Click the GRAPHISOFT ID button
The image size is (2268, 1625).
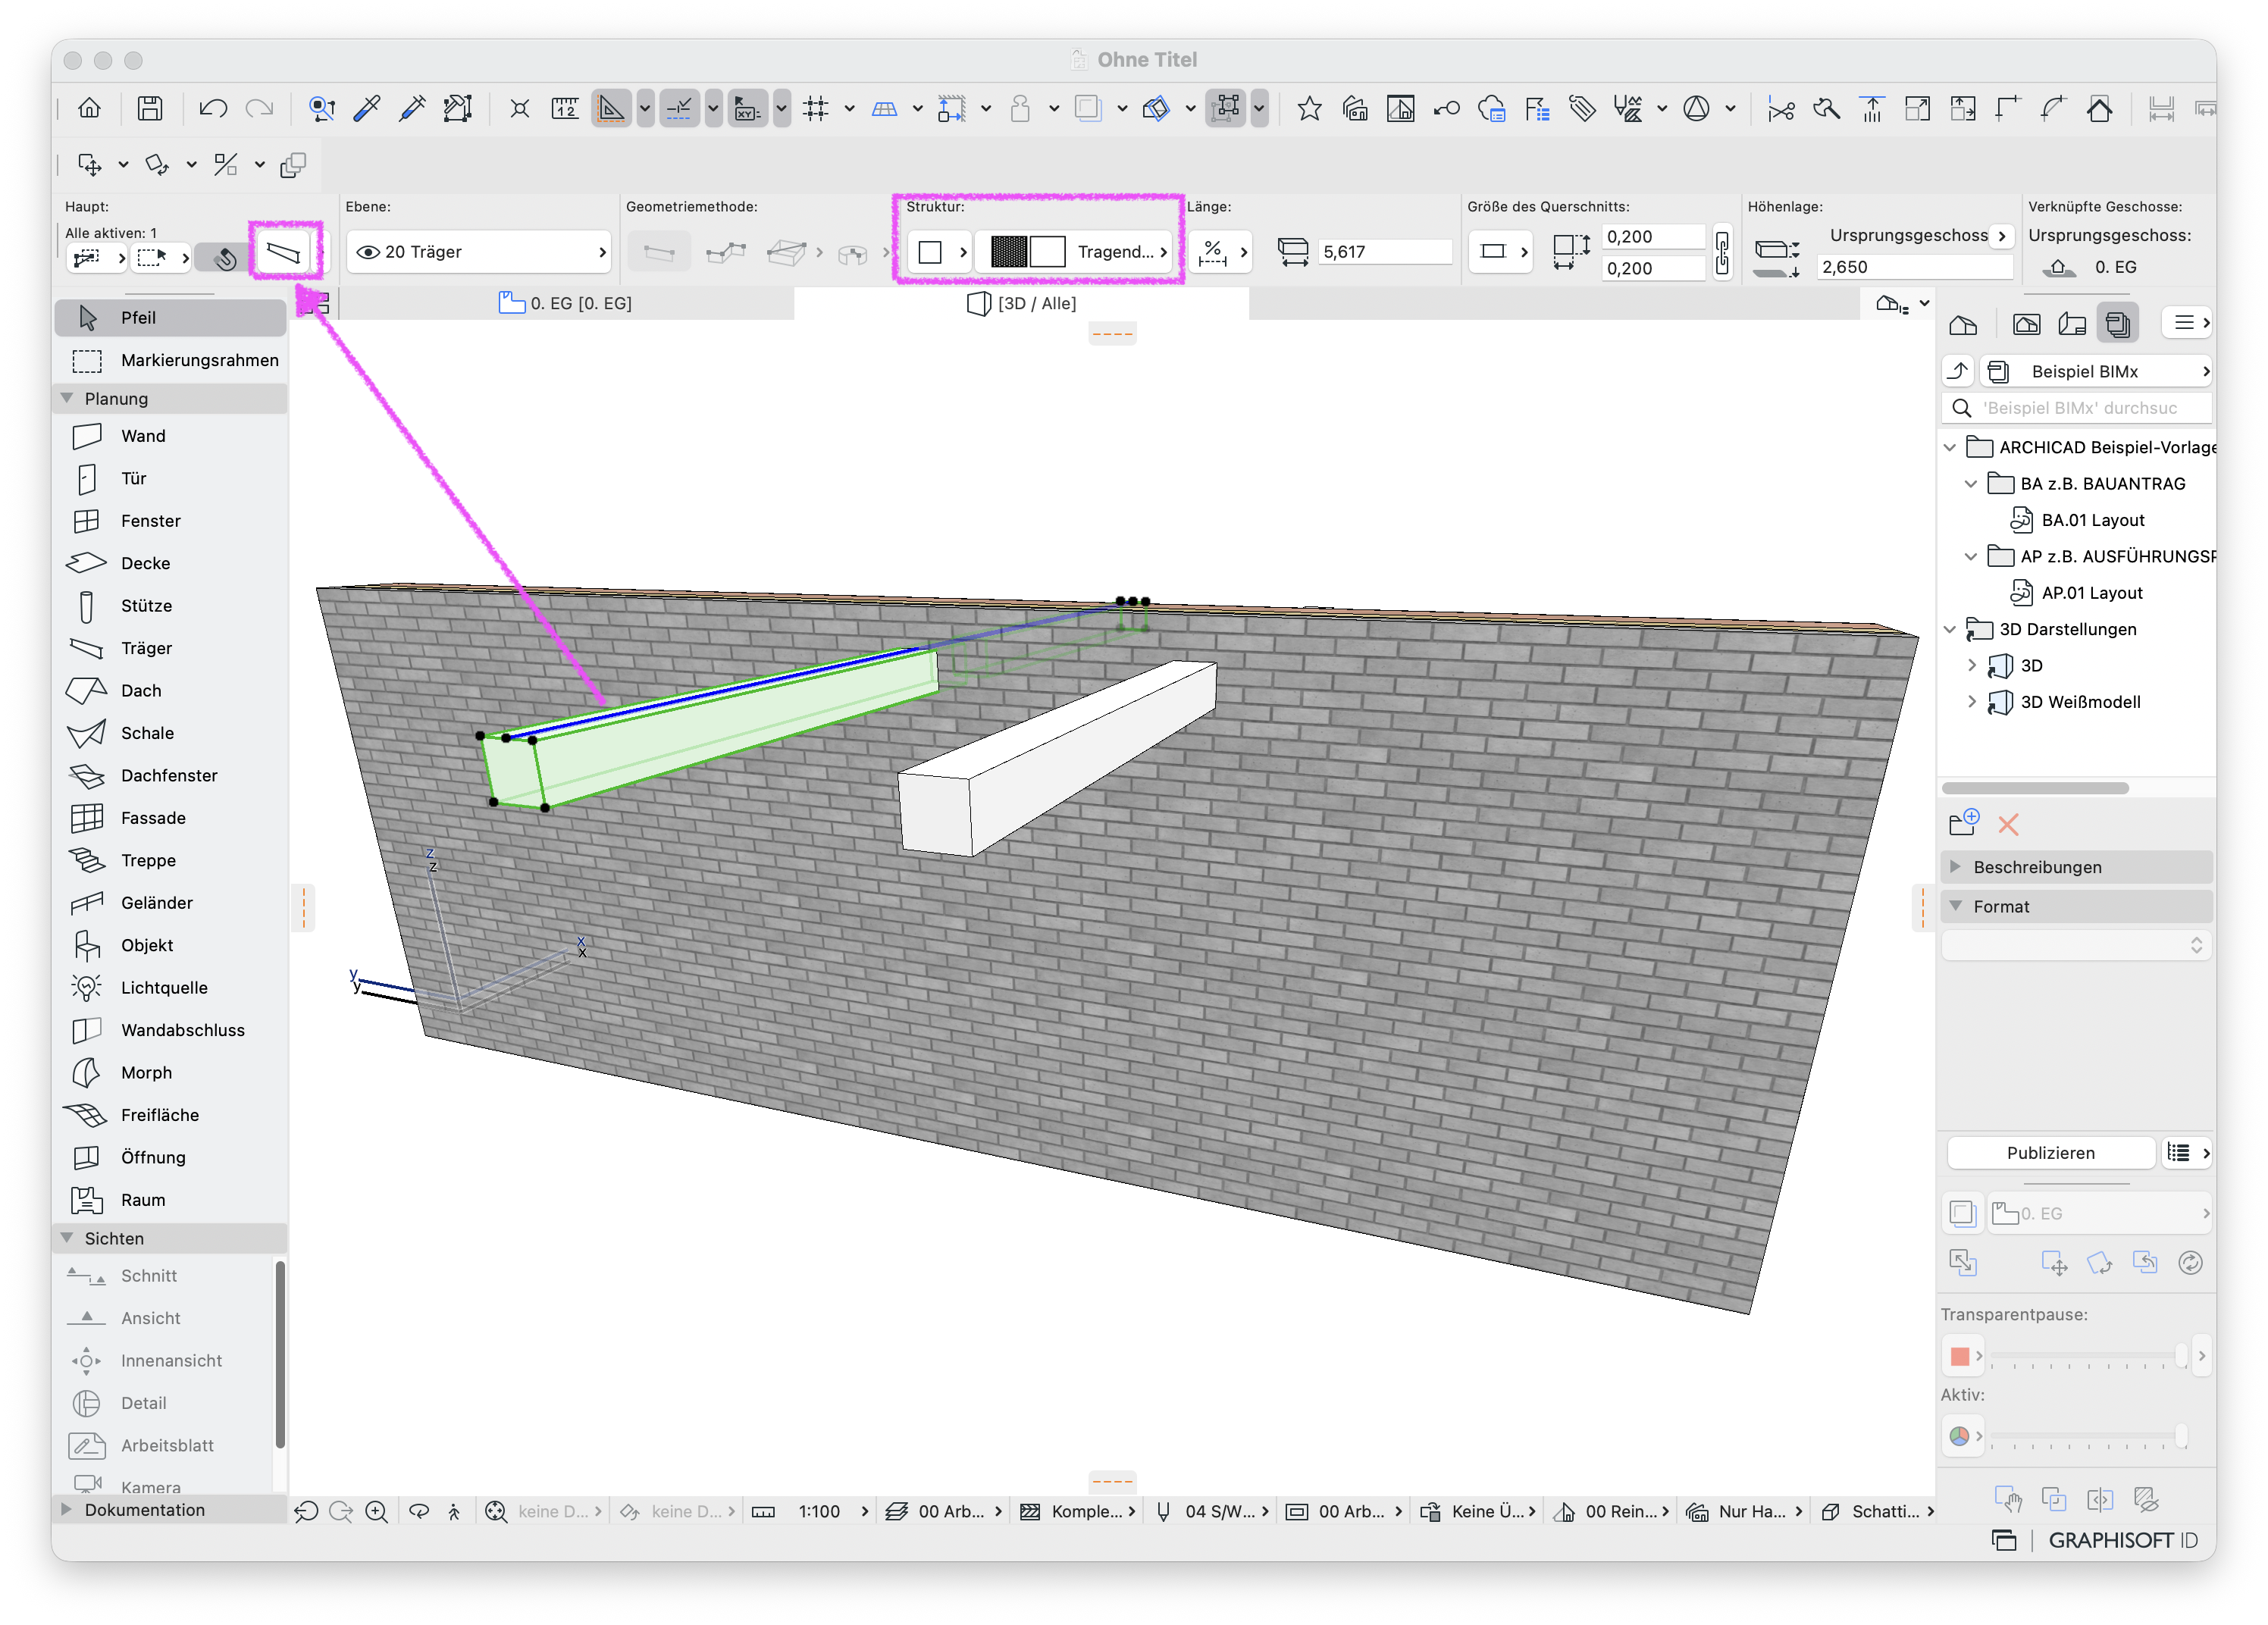[x=2122, y=1540]
